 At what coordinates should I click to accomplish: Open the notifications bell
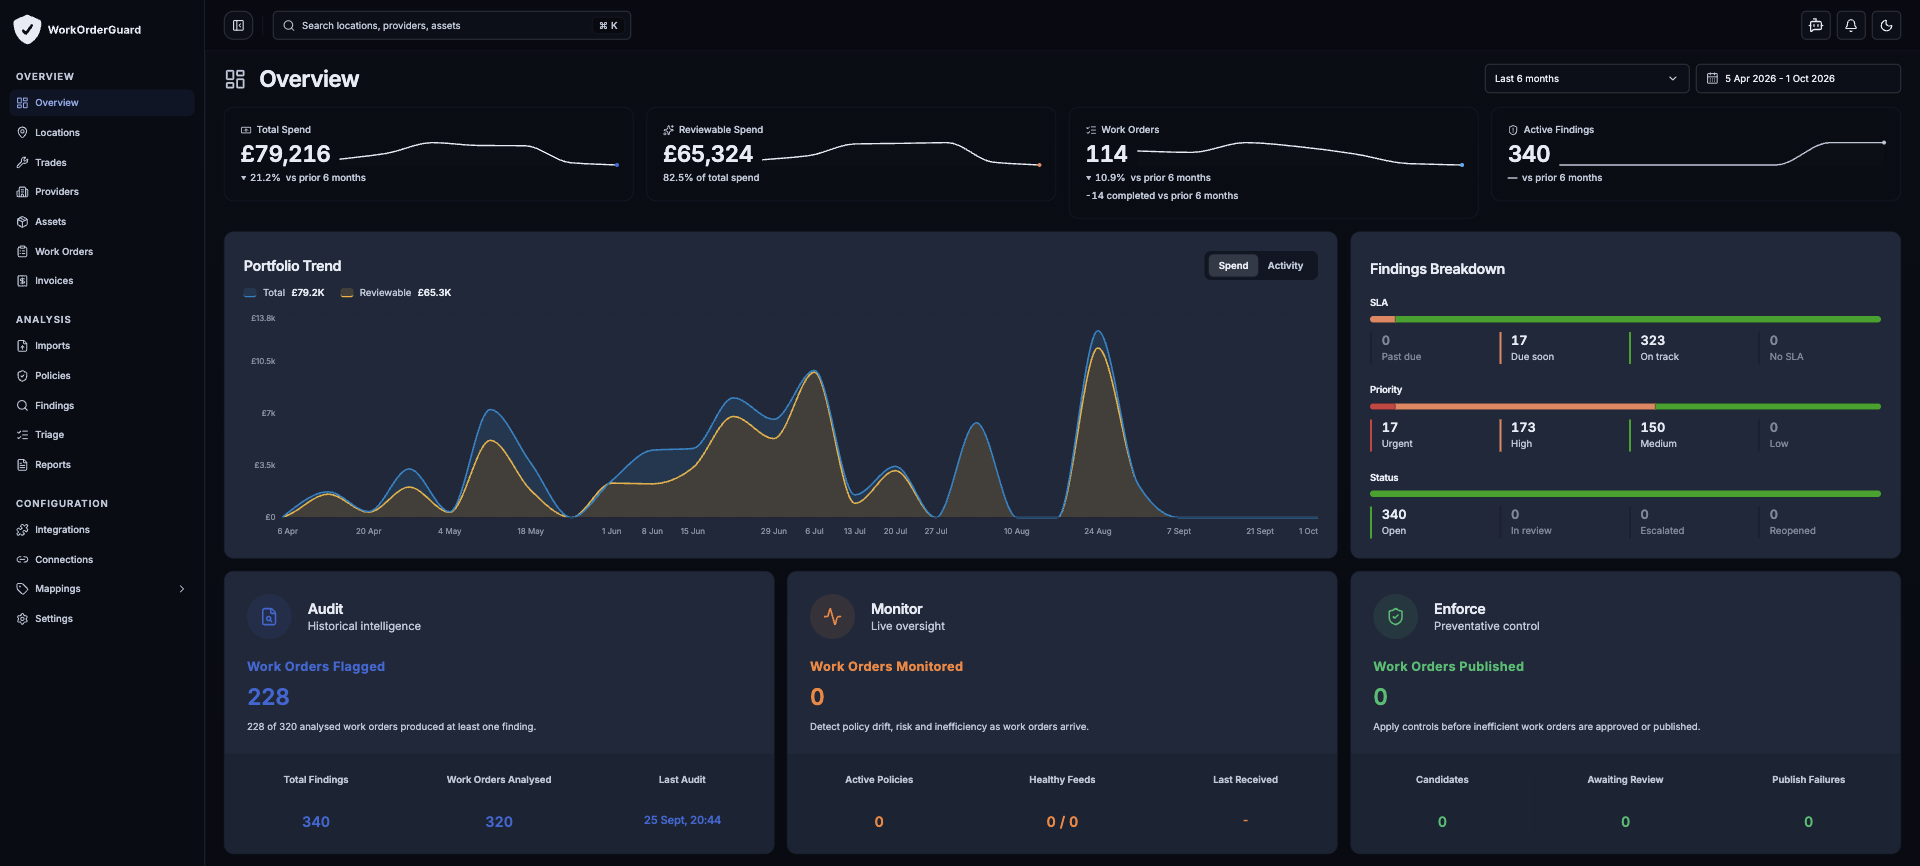click(1851, 26)
